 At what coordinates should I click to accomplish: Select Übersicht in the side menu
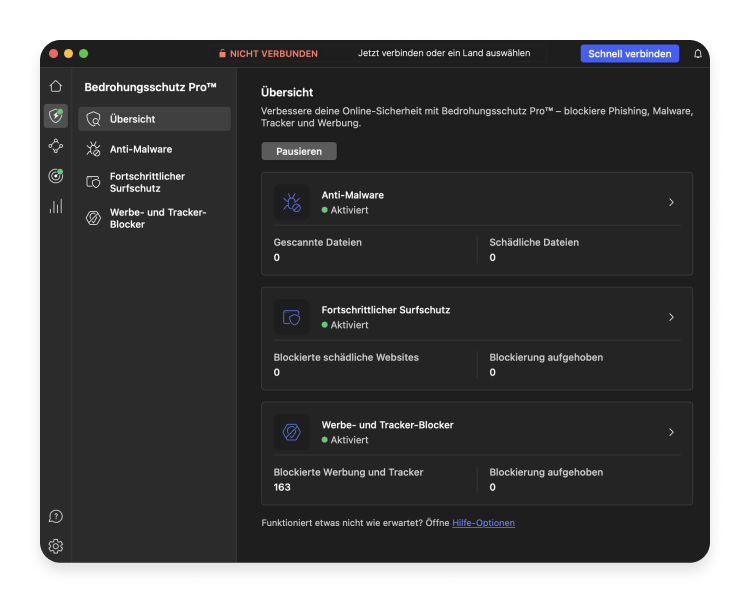154,119
